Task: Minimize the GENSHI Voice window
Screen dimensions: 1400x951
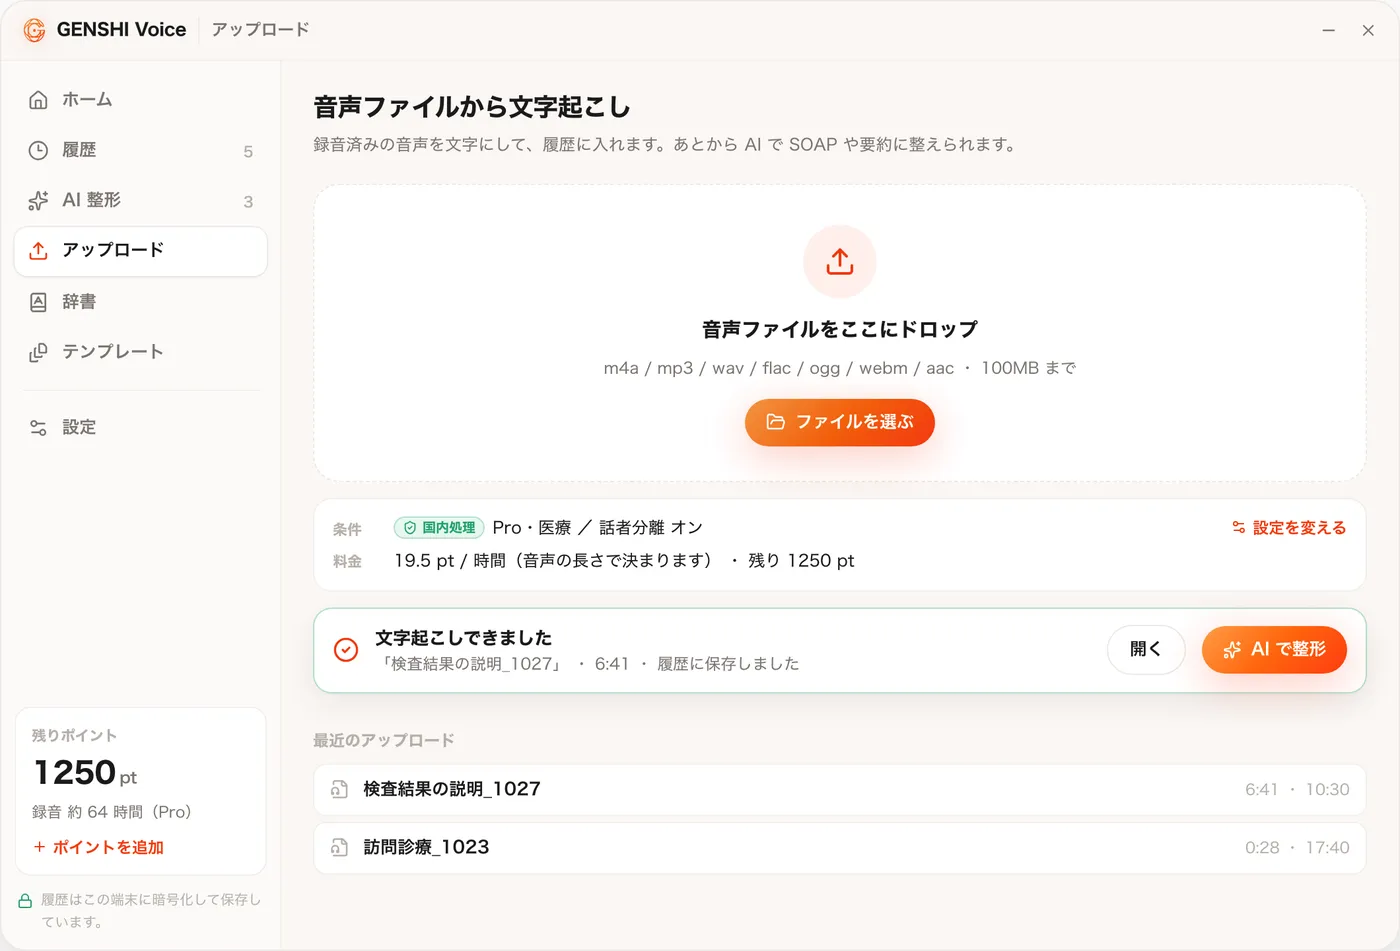Action: click(x=1328, y=30)
